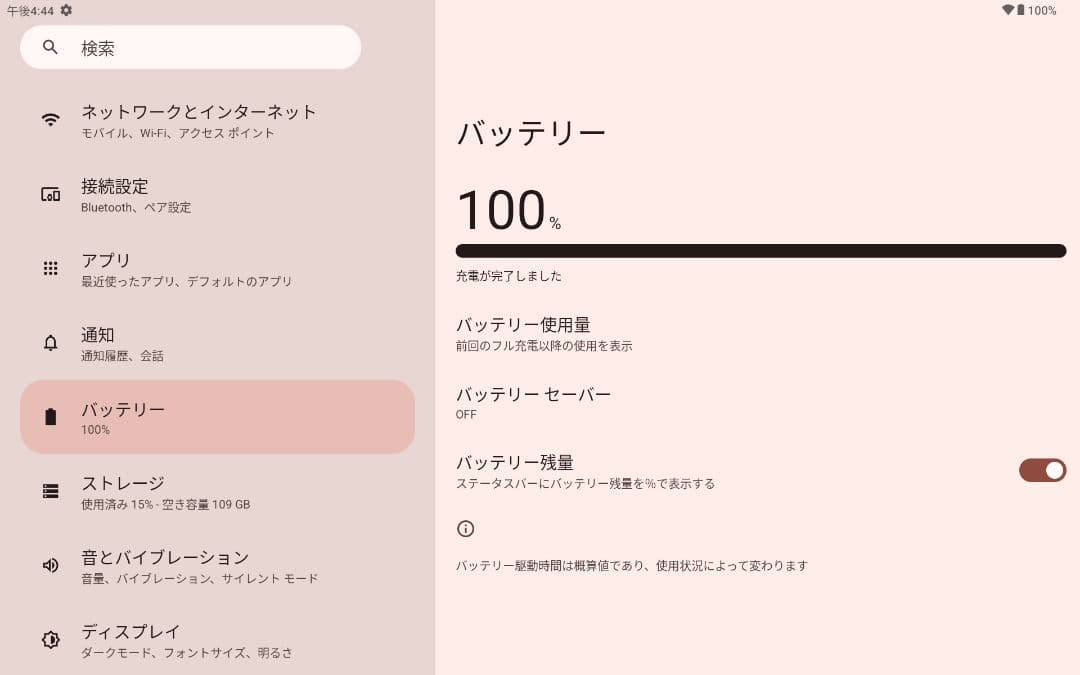The image size is (1080, 675).
Task: Select the speaker icon for 音とバイブレーション
Action: point(51,565)
